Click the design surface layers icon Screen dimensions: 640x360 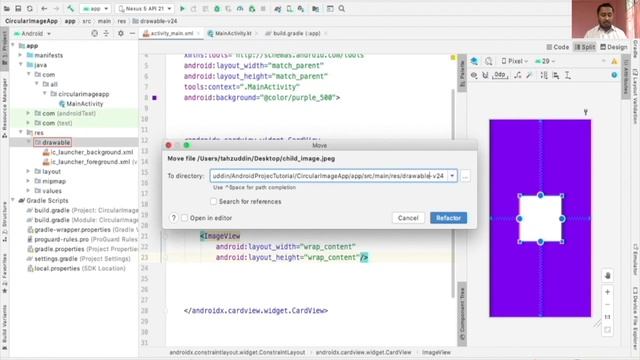click(474, 61)
